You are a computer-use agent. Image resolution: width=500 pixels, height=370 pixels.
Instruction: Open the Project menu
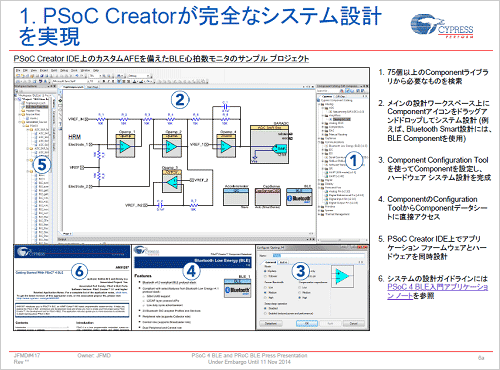coord(44,71)
